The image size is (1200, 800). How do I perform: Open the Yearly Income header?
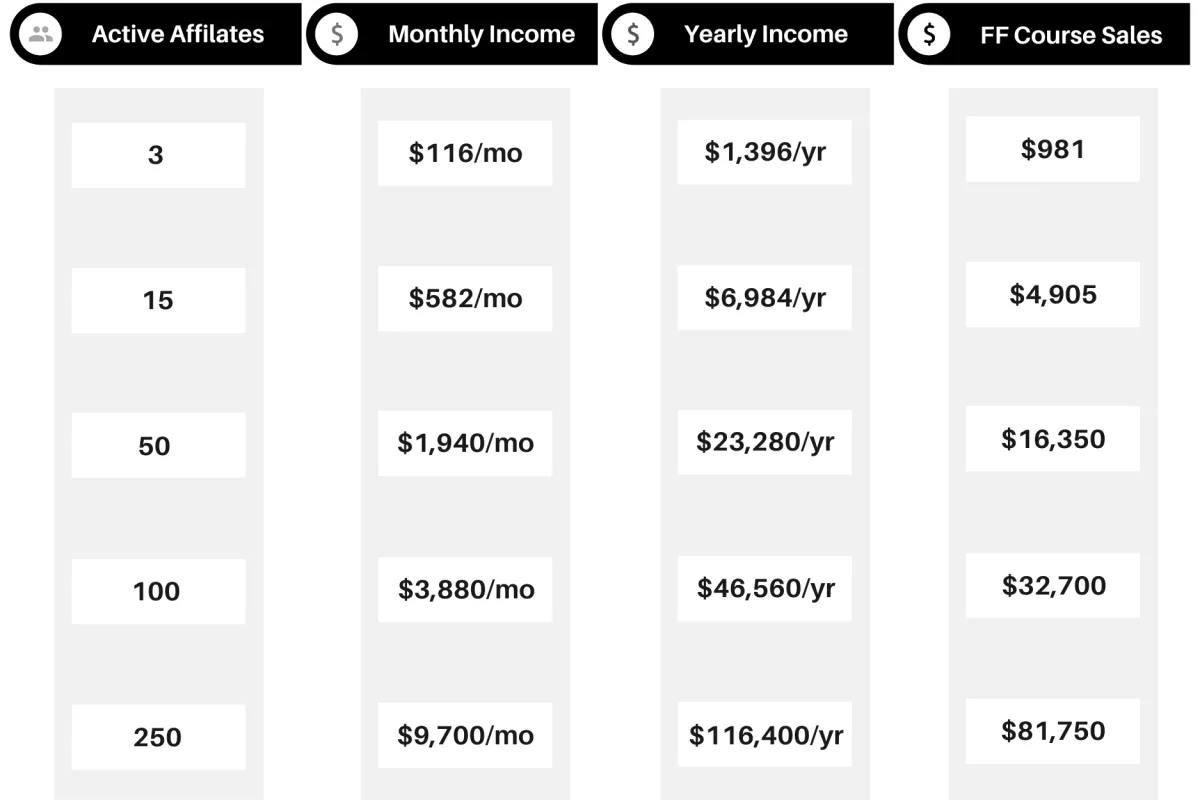(x=747, y=34)
